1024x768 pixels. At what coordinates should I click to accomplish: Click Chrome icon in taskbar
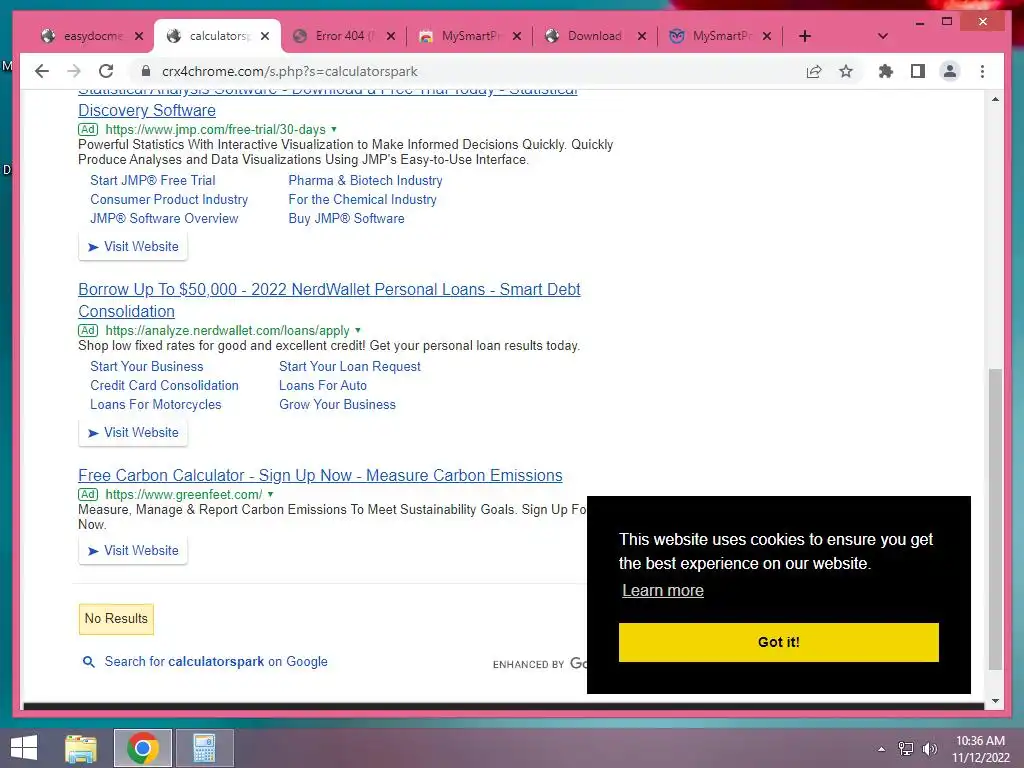tap(143, 748)
